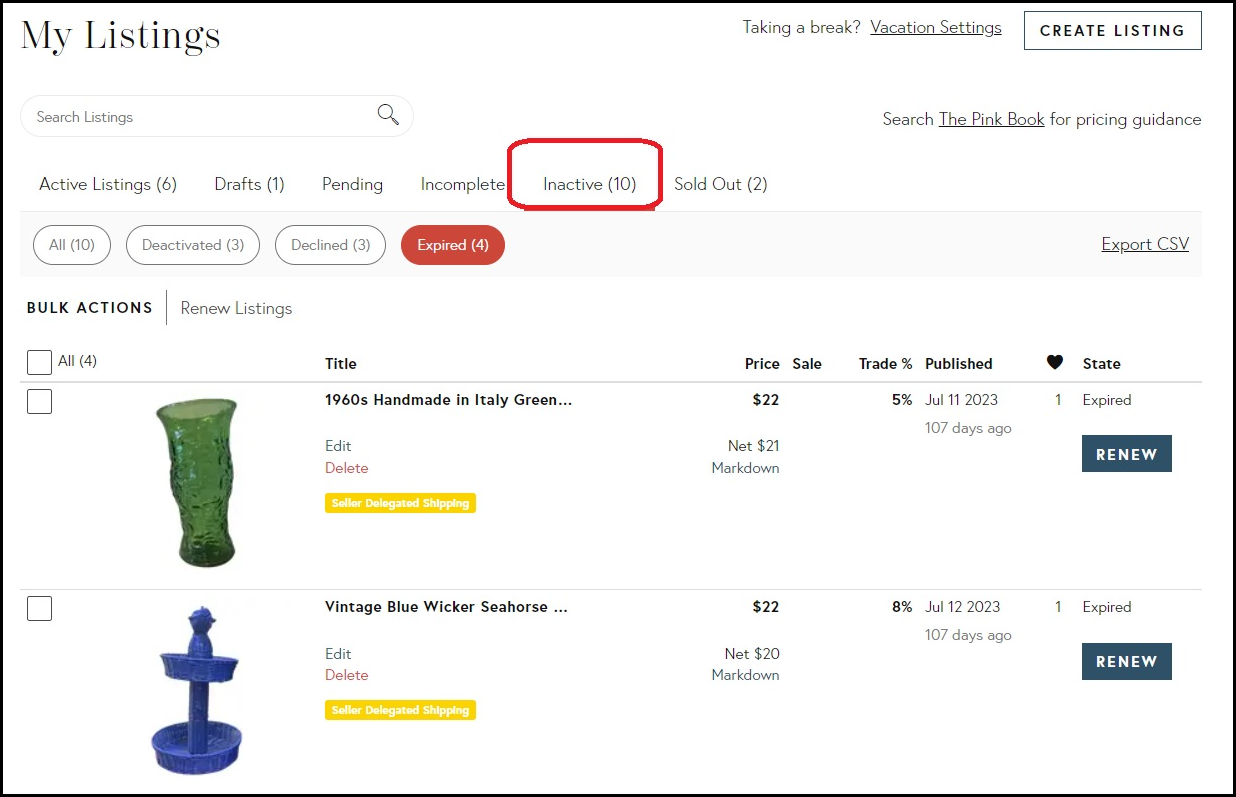Check the green vase listing checkbox
Screen dimensions: 1236x797
39,401
